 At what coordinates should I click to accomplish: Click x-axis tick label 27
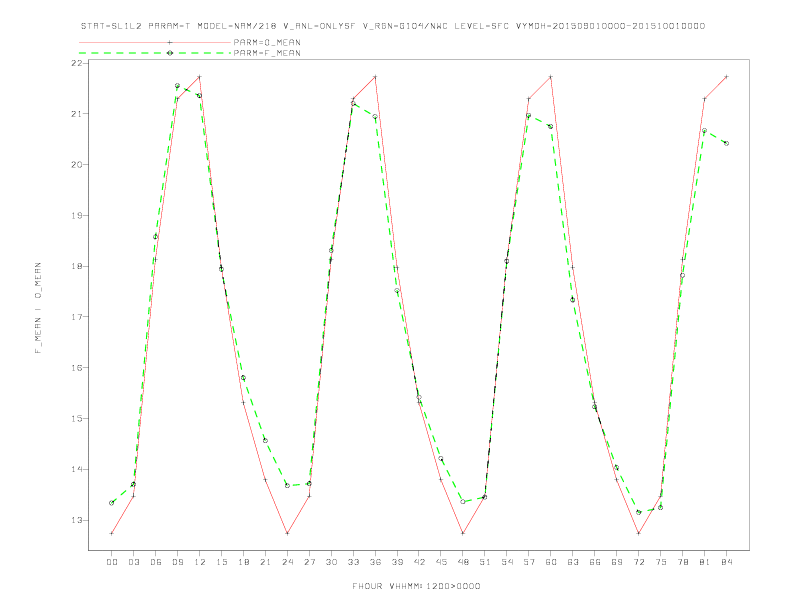point(309,562)
